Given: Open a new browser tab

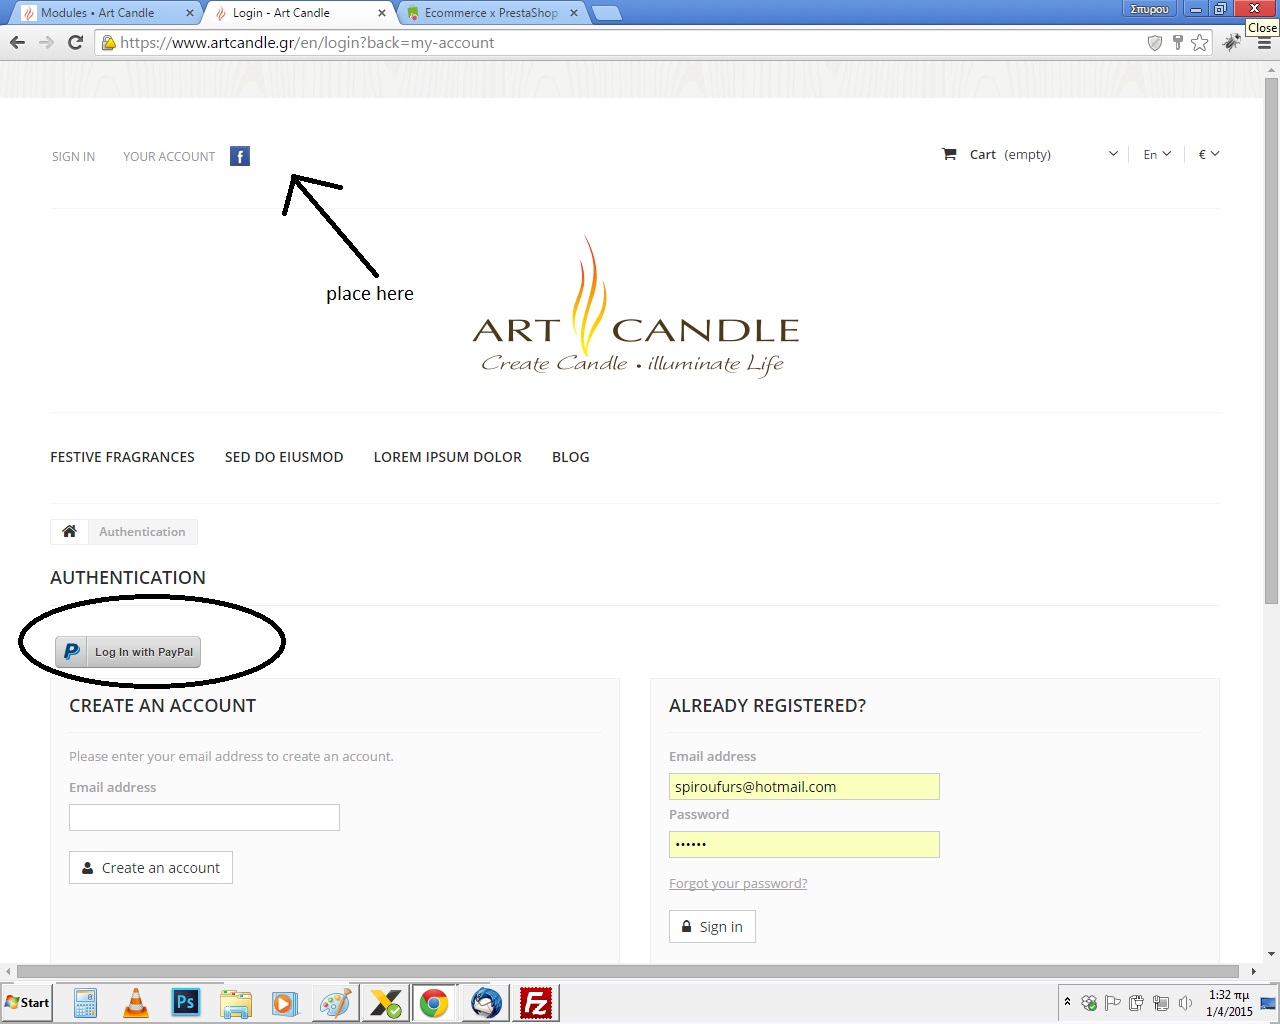Looking at the screenshot, I should (x=607, y=13).
